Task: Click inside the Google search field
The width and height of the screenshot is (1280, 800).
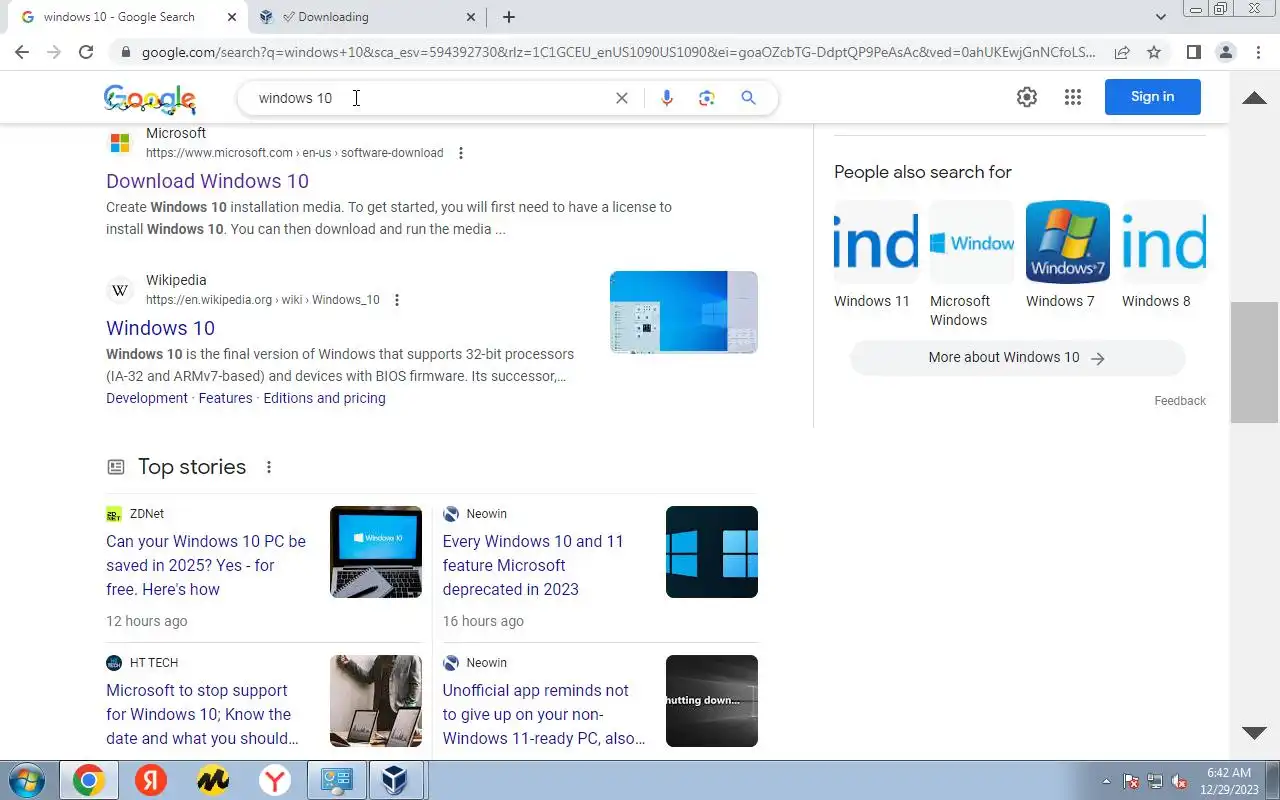Action: 430,98
